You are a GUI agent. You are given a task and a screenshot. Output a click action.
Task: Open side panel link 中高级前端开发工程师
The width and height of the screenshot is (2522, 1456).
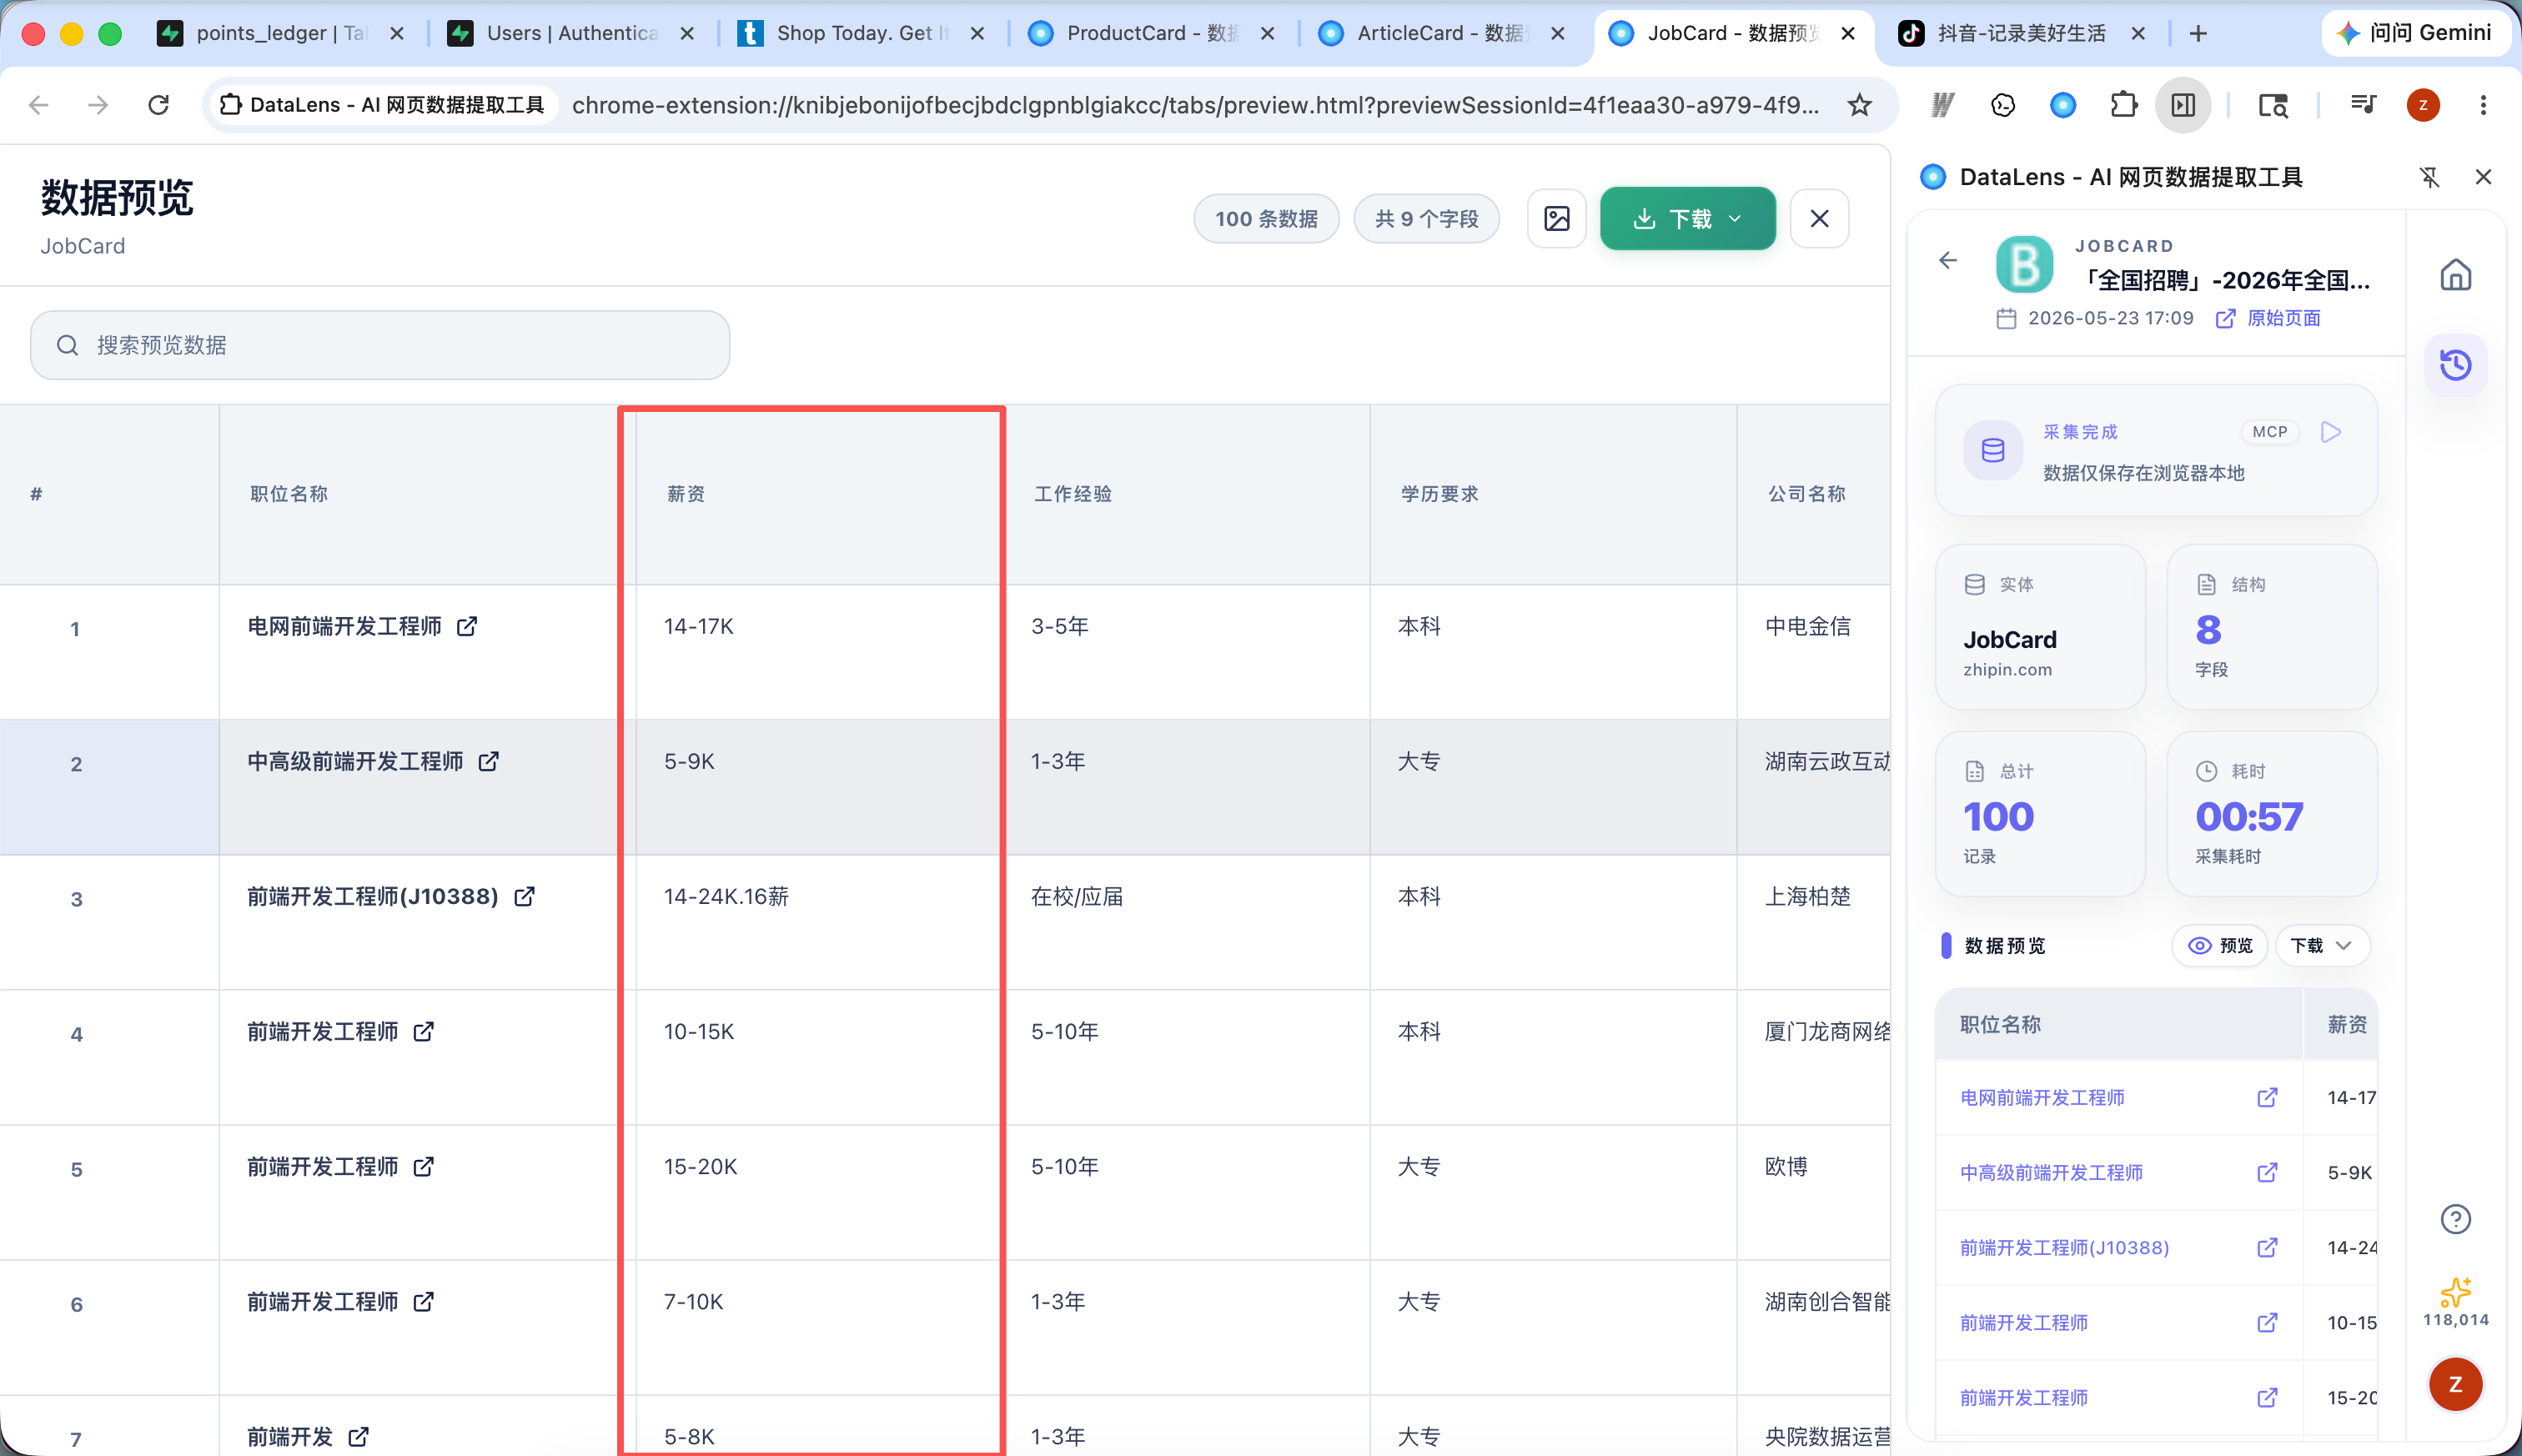pyautogui.click(x=2051, y=1172)
